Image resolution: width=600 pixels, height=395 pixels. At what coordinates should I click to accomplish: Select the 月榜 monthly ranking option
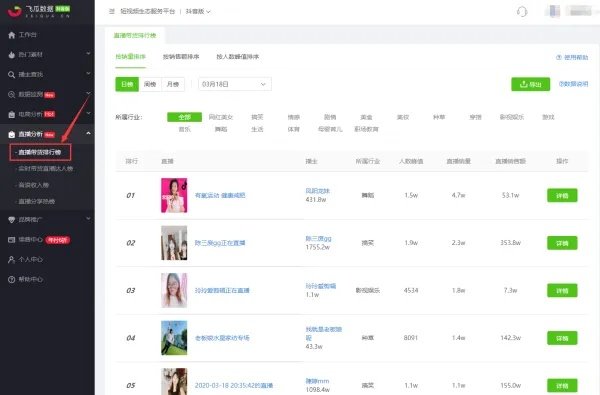(173, 84)
